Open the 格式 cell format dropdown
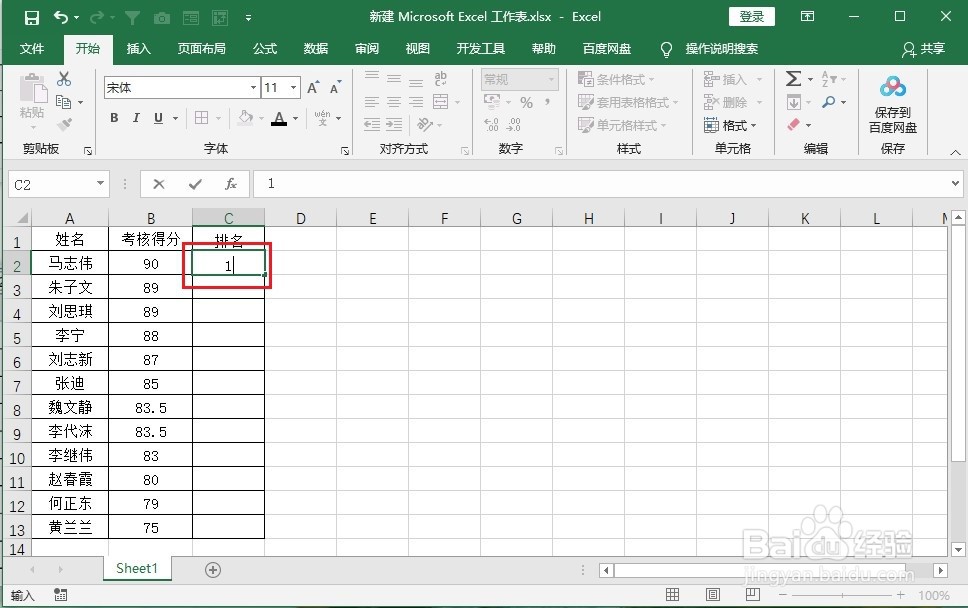Viewport: 968px width, 608px height. [x=730, y=125]
